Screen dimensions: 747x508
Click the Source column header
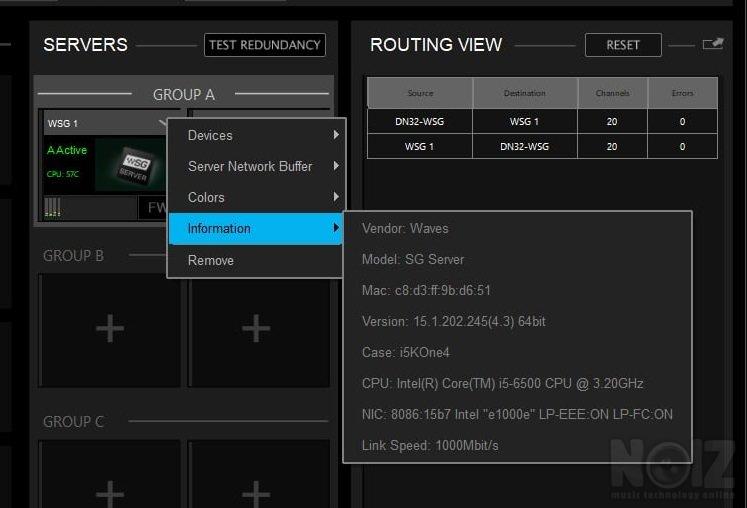point(420,93)
